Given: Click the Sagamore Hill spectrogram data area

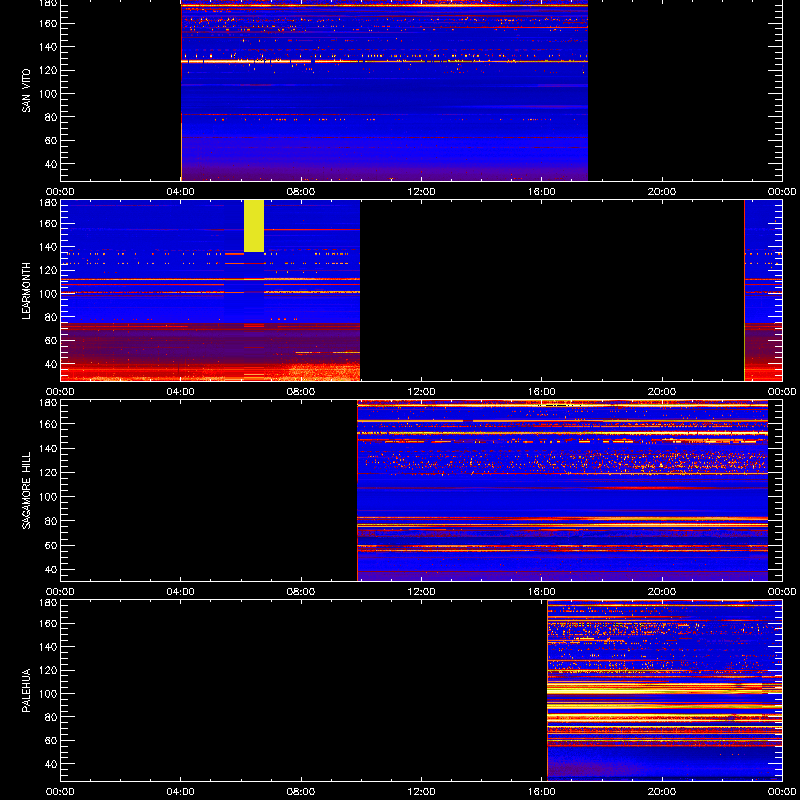Looking at the screenshot, I should (x=562, y=490).
